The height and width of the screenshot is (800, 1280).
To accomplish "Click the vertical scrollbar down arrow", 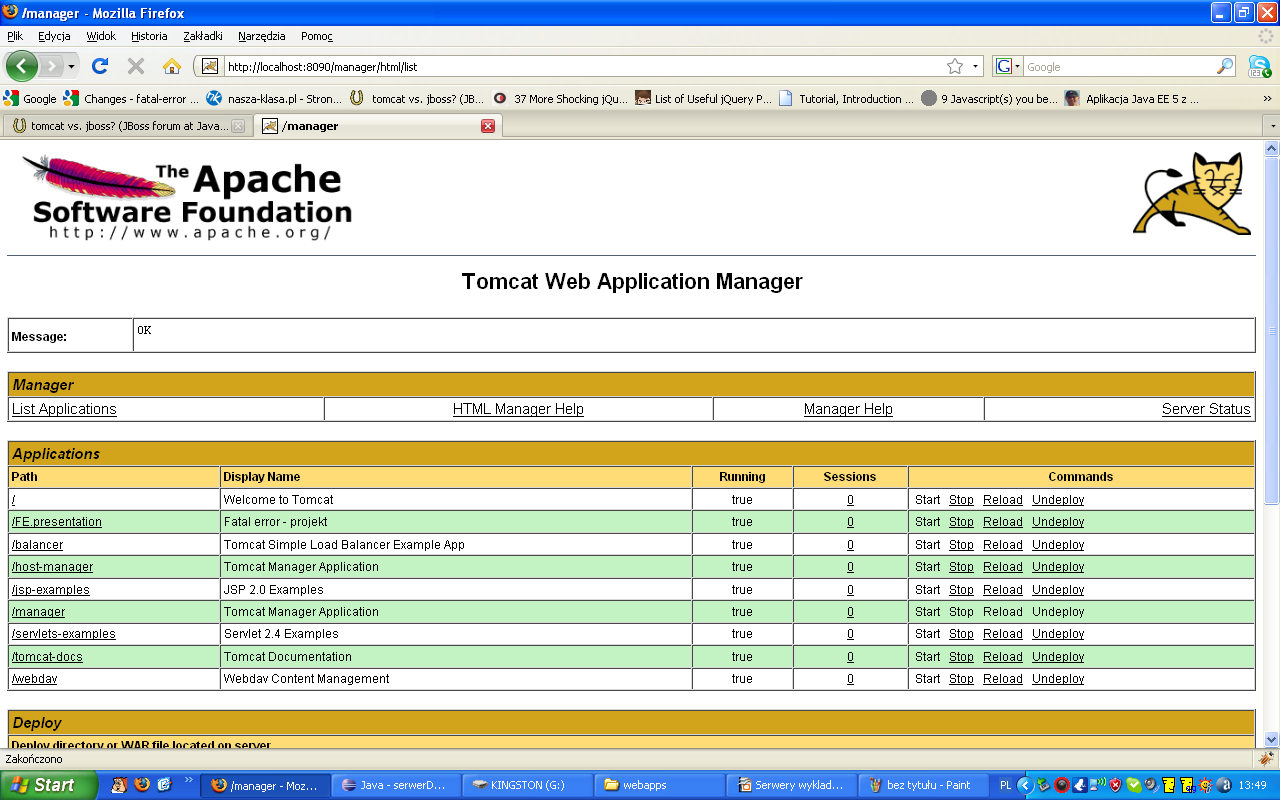I will point(1272,738).
